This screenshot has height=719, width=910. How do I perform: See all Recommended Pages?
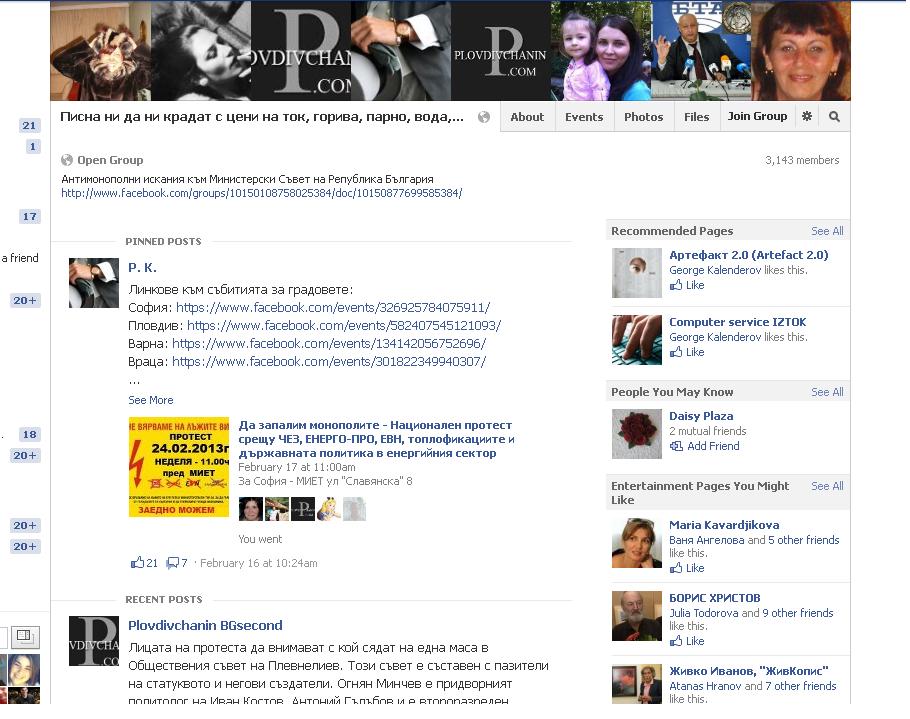(827, 231)
